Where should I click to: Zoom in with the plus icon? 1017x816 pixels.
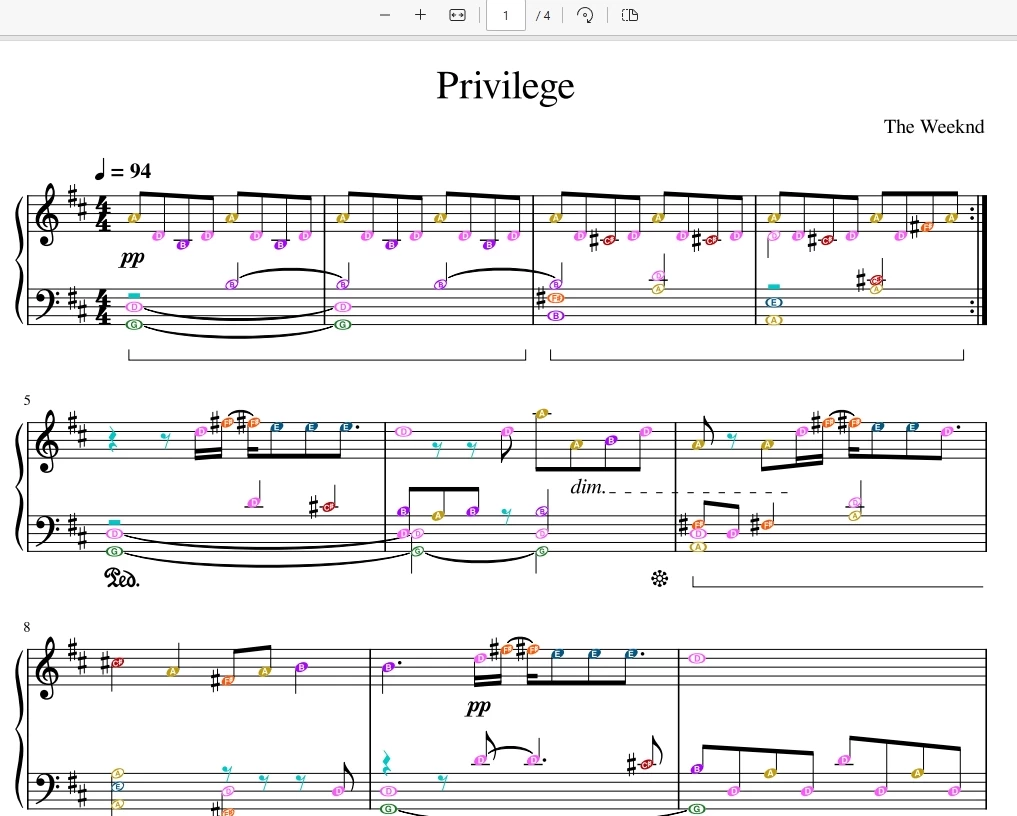tap(420, 15)
